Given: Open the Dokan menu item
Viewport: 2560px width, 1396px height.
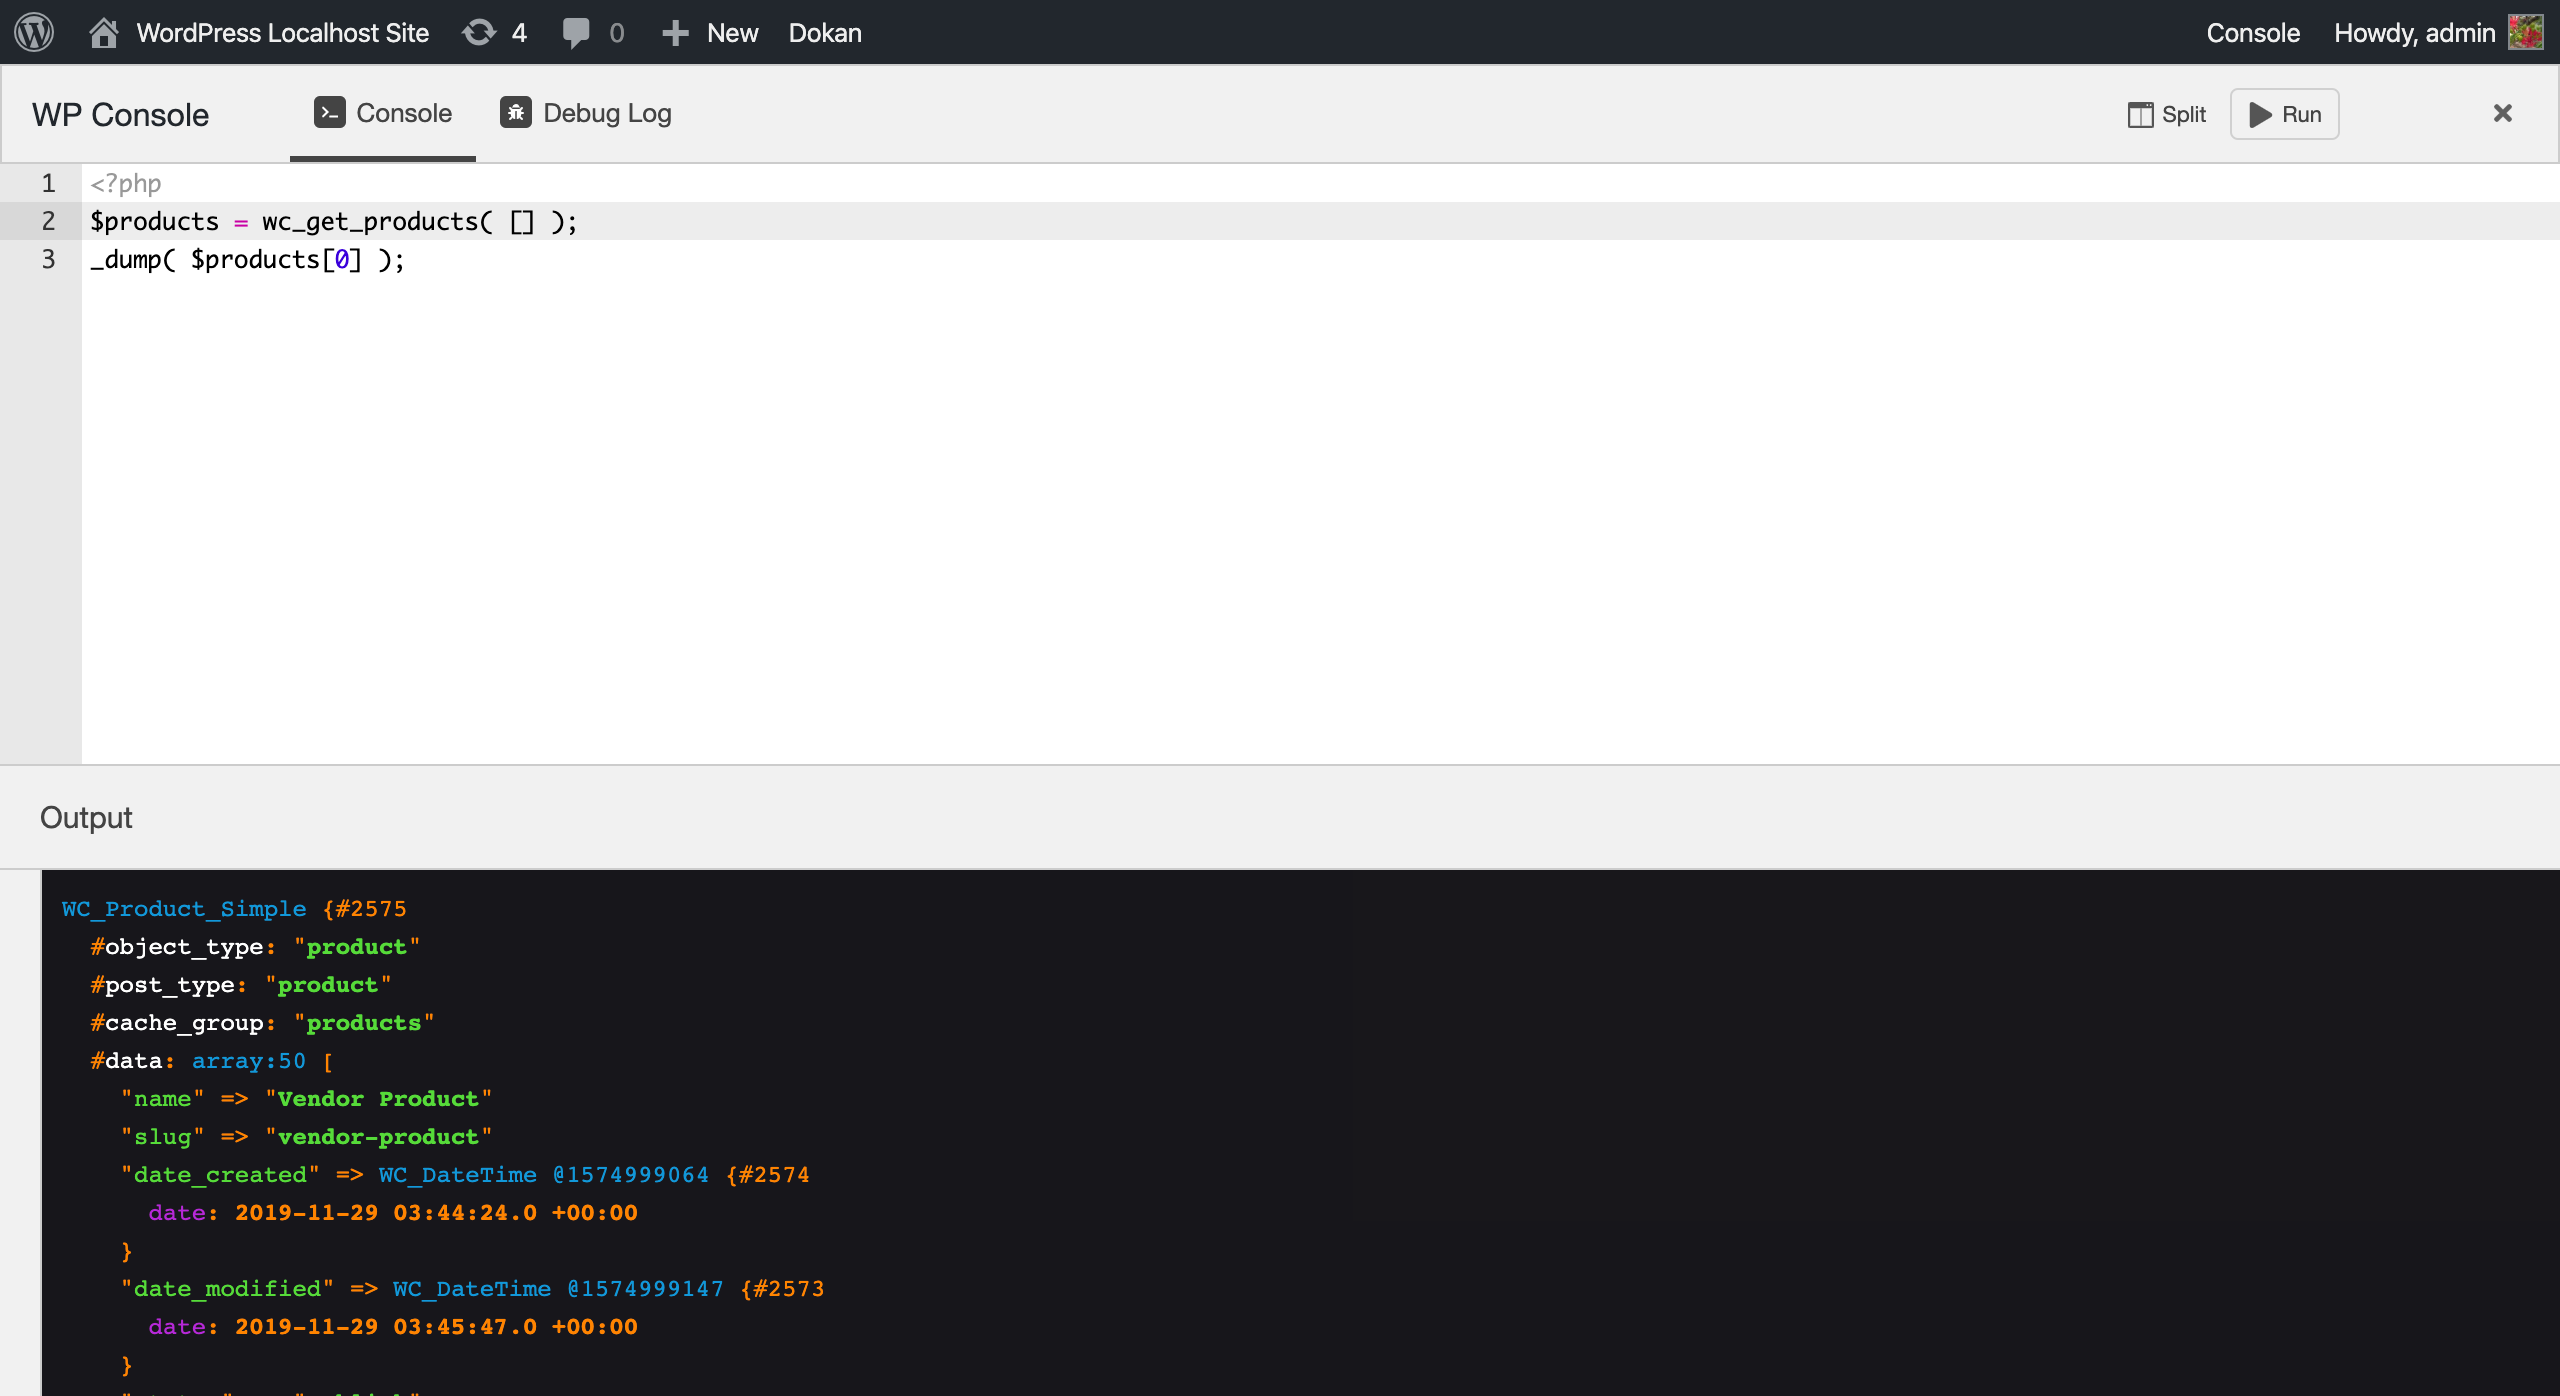Looking at the screenshot, I should [825, 33].
